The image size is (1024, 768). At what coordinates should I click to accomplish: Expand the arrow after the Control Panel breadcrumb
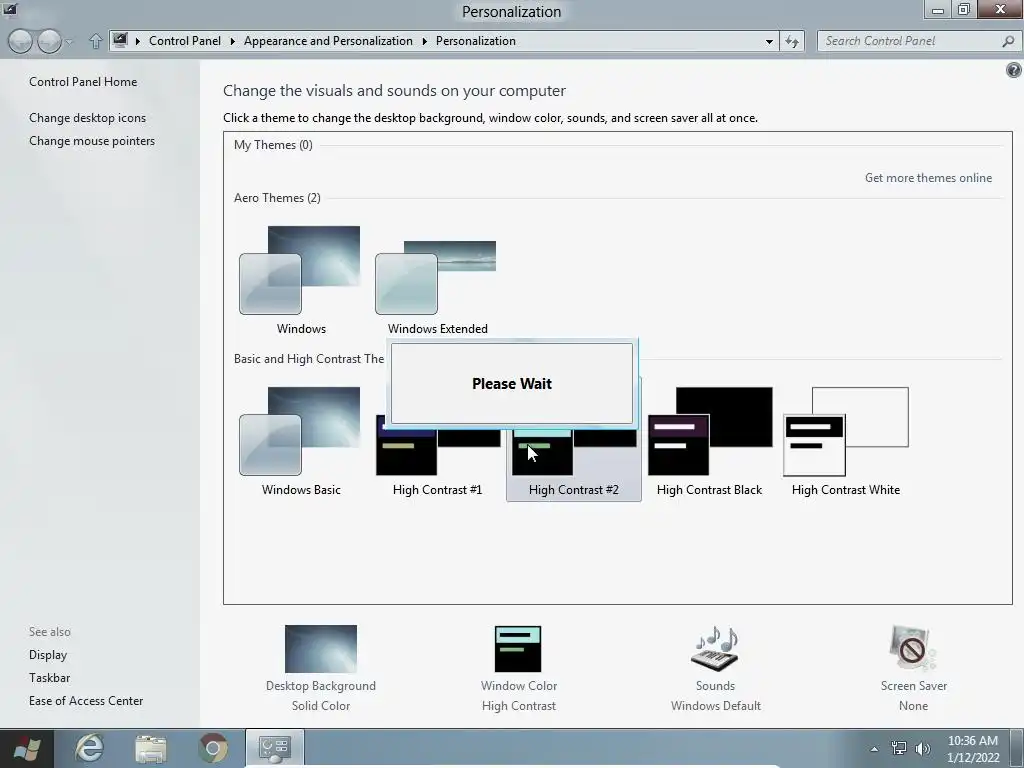[232, 41]
